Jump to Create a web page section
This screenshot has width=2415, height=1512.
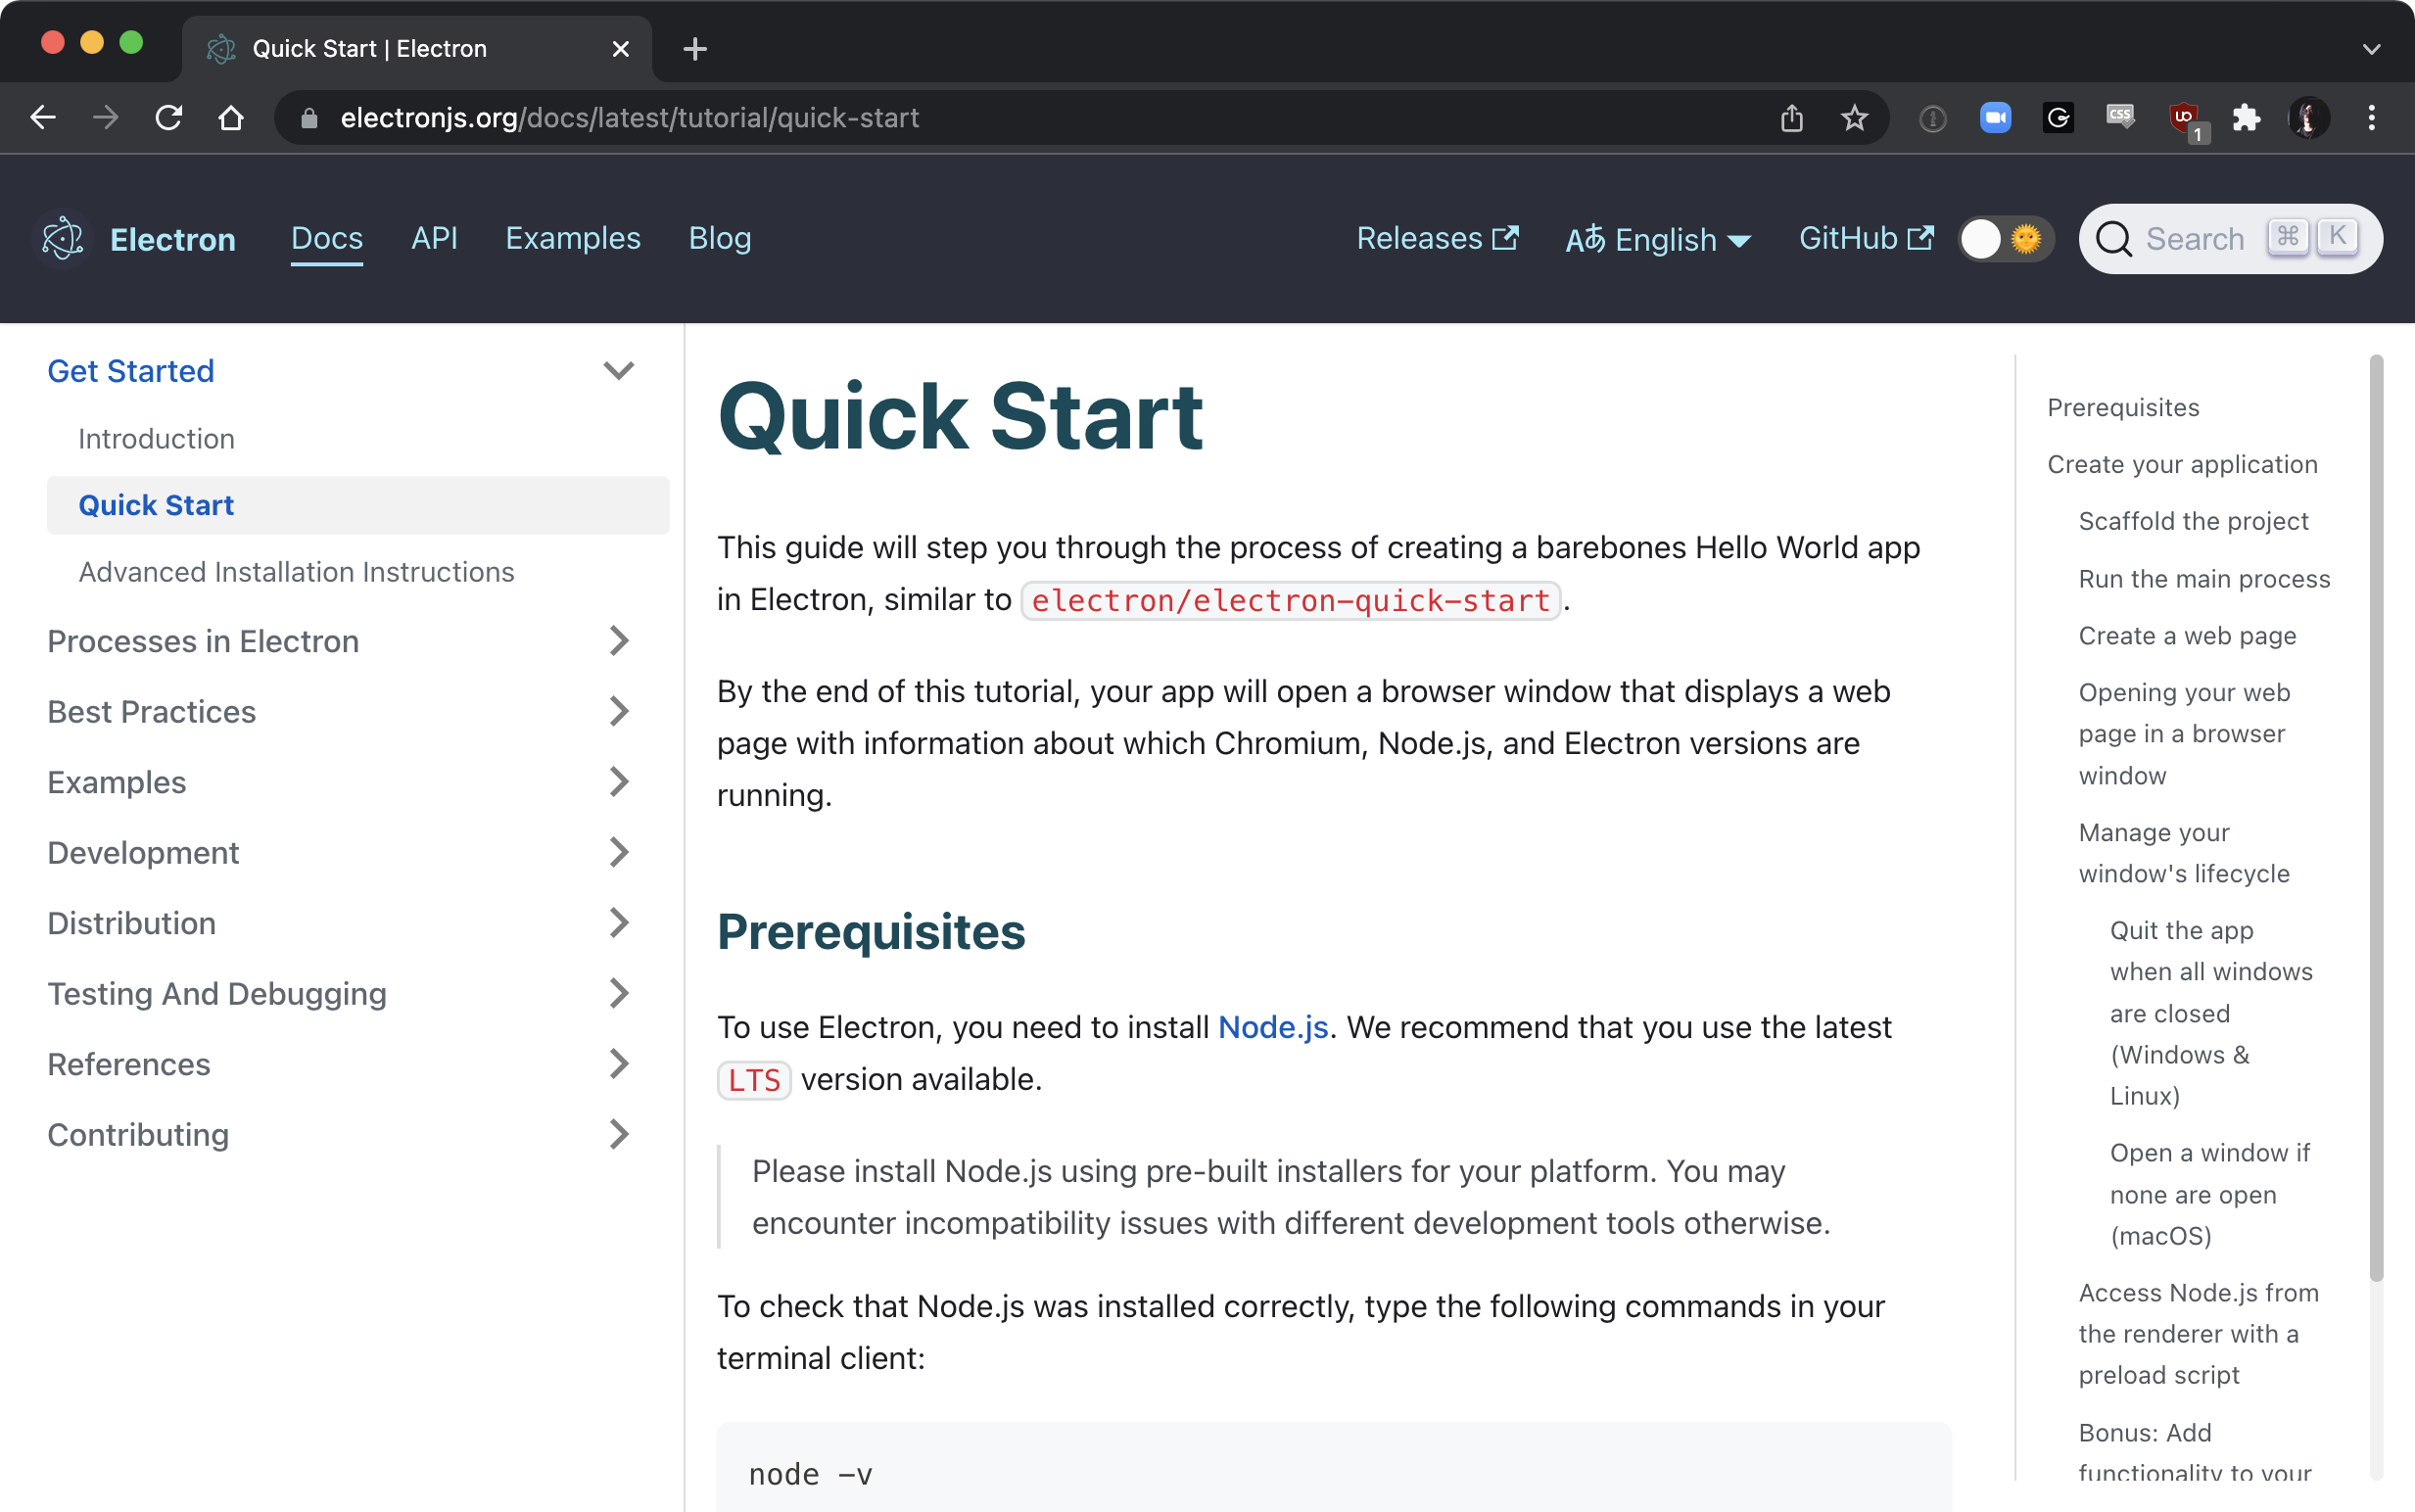(2187, 636)
